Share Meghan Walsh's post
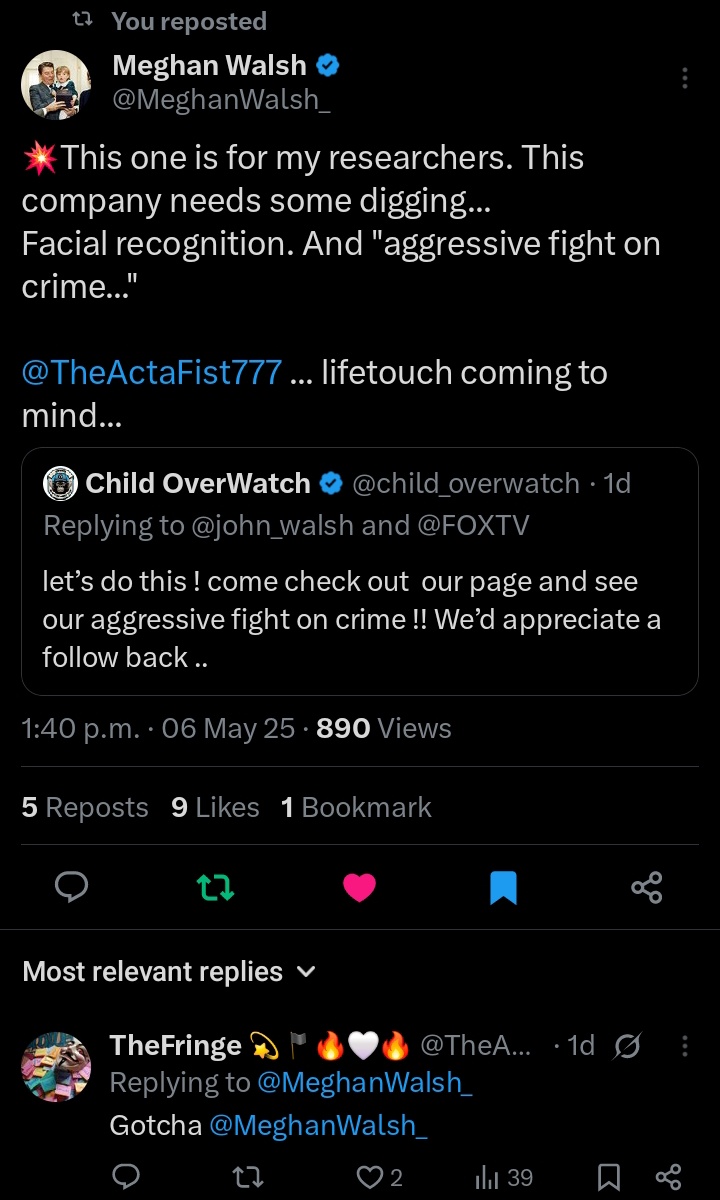 (x=647, y=887)
